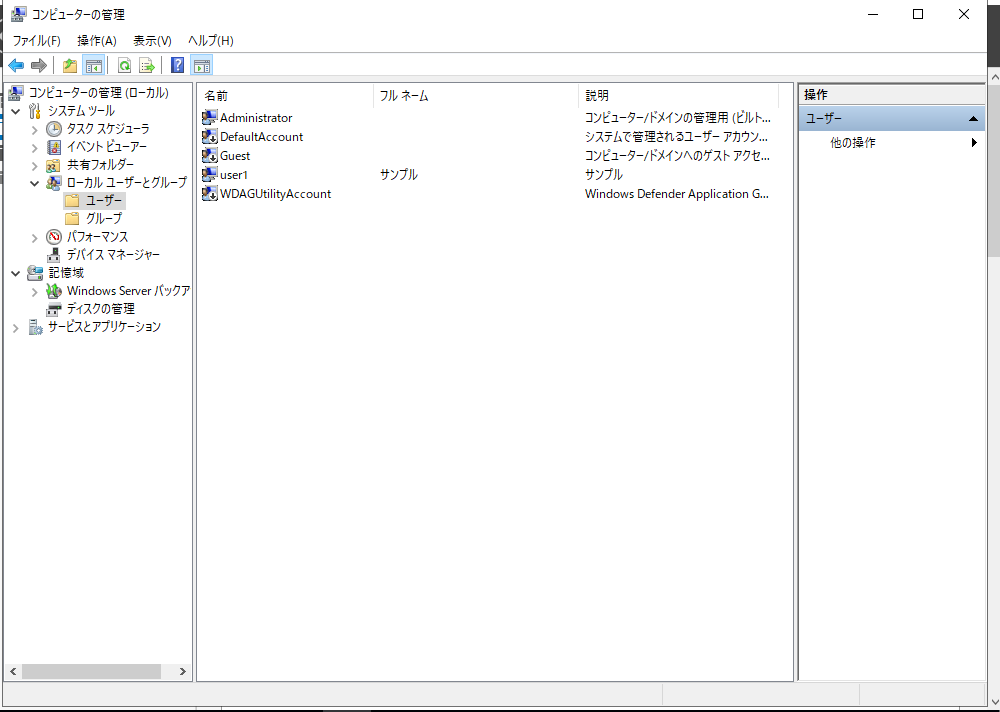This screenshot has width=1000, height=712.
Task: Click the WDAGUtilityAccount name text
Action: [x=276, y=193]
